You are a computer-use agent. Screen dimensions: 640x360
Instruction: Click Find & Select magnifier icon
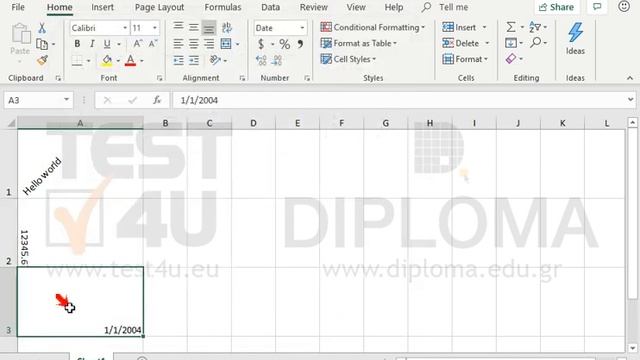click(536, 42)
